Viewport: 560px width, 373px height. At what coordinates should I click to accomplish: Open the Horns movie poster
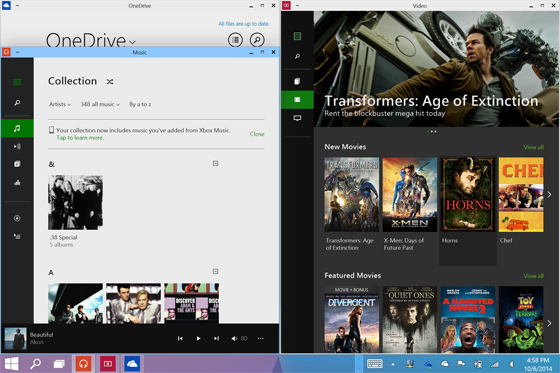pyautogui.click(x=468, y=195)
